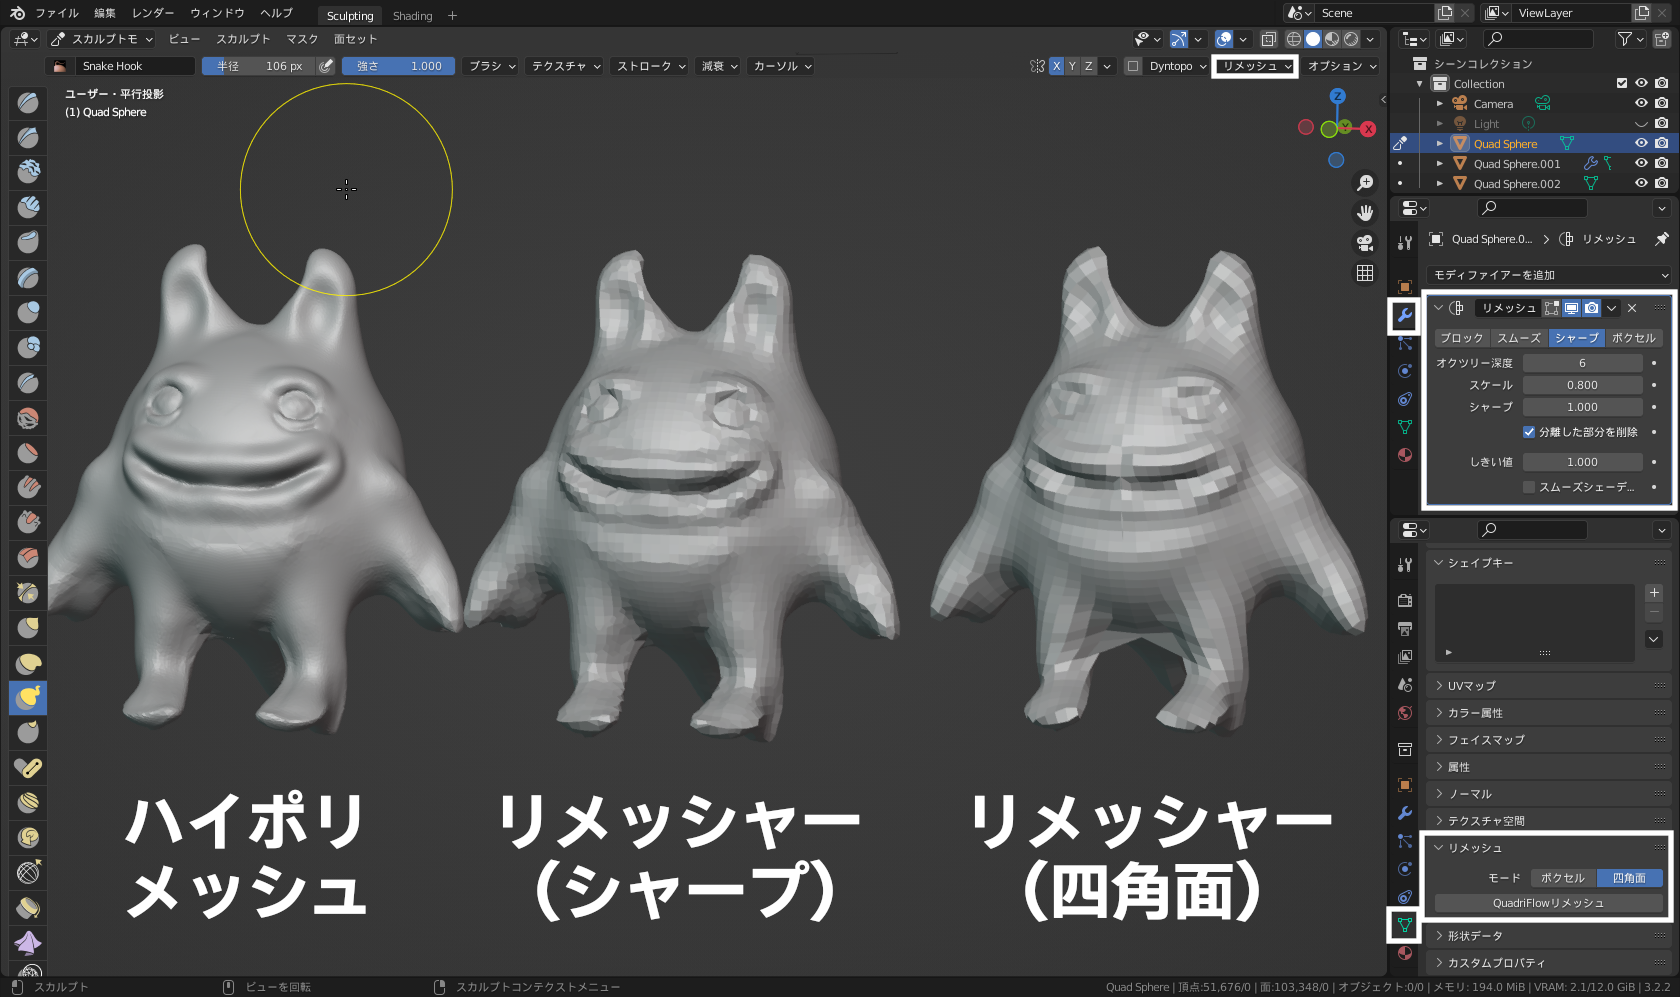Select the Snake Hook brush icon
Screen dimensions: 1680x997
[x=27, y=698]
